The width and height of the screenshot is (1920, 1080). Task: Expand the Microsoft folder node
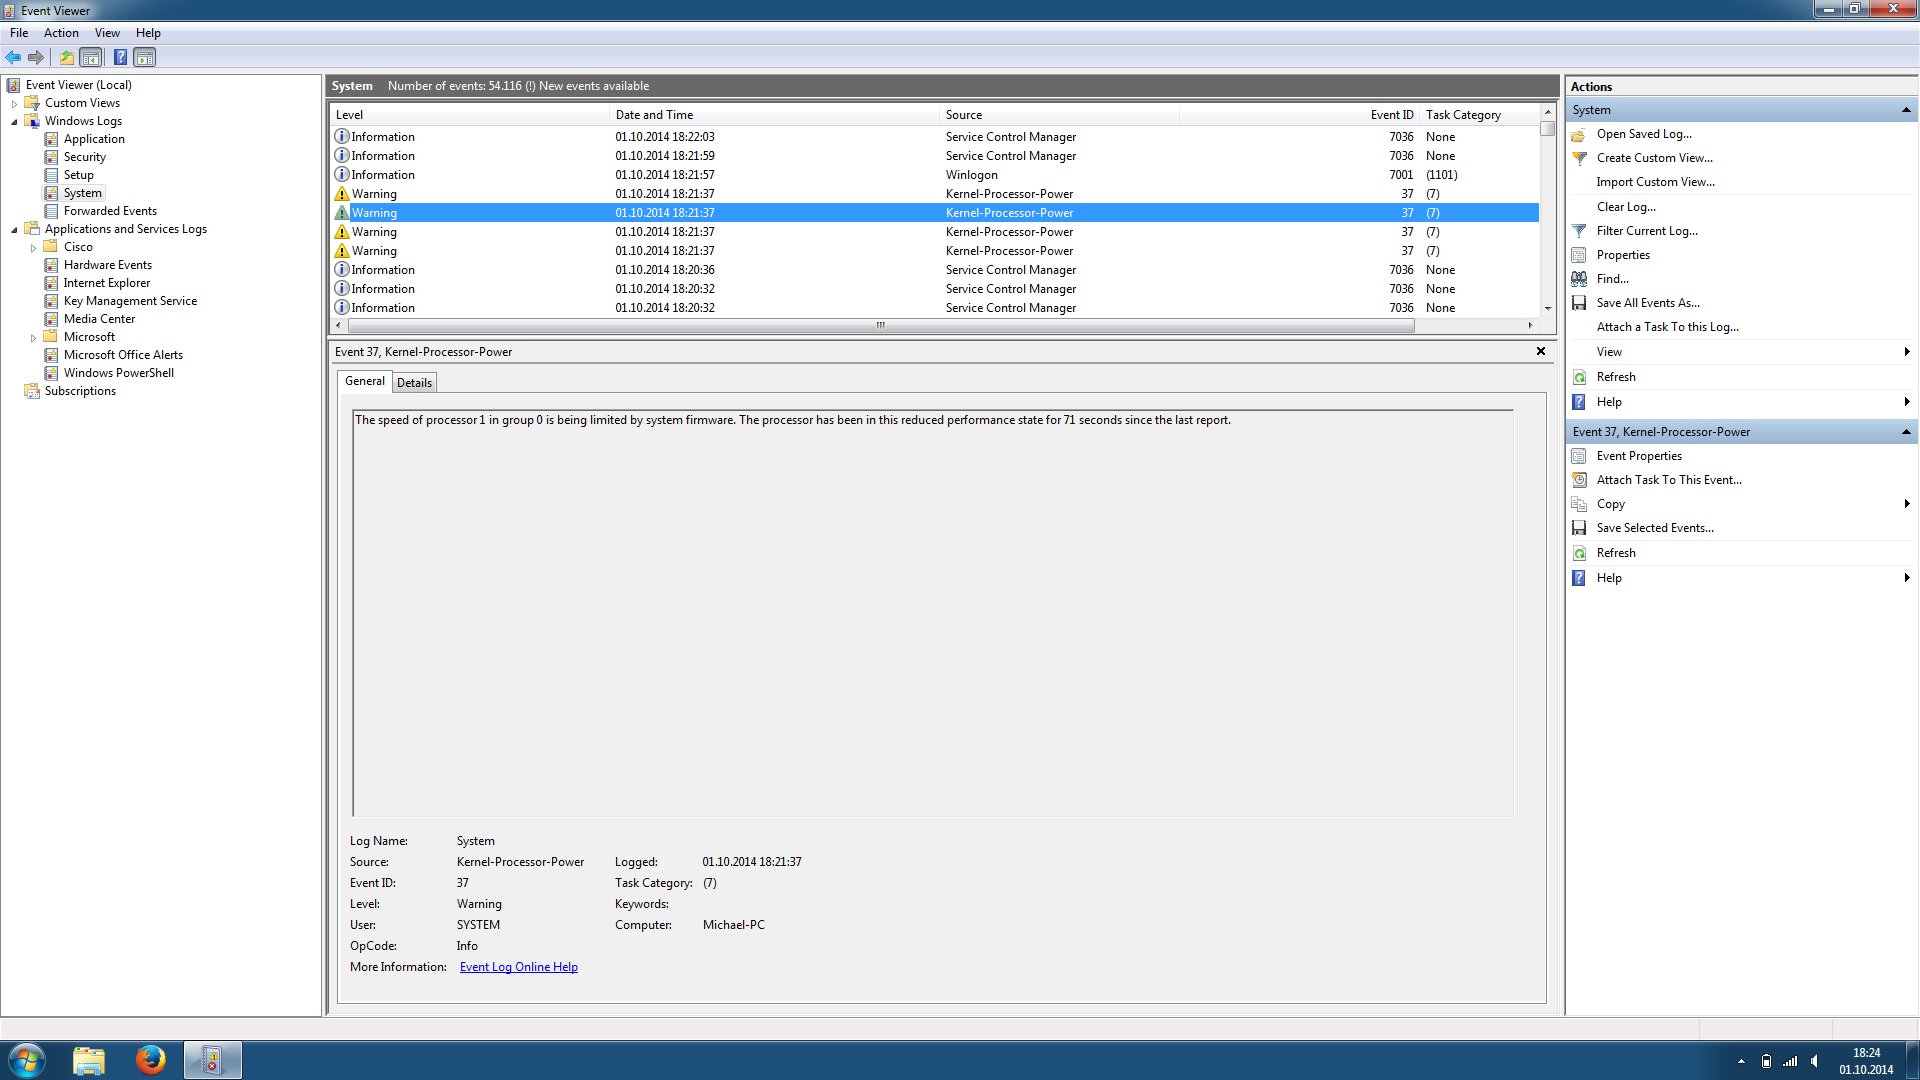[x=33, y=338]
